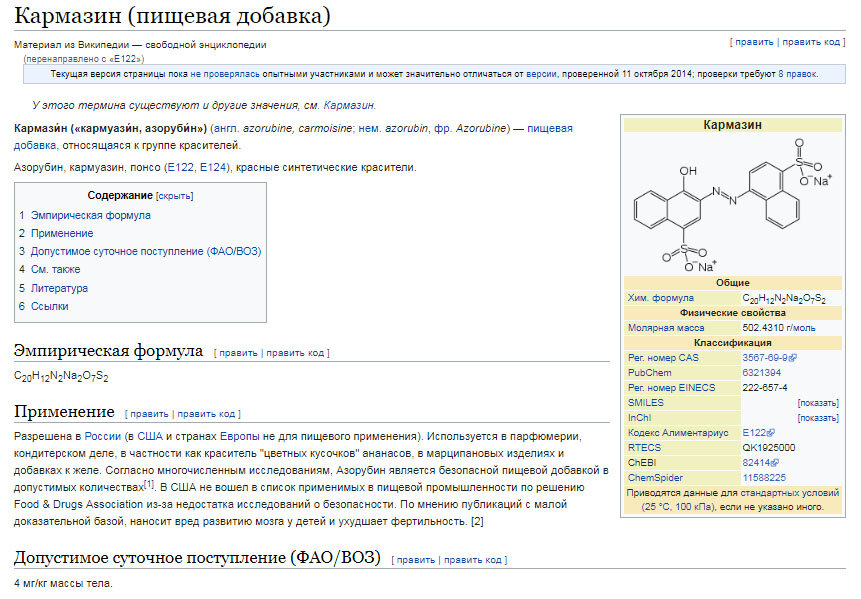Open ChemSpider entry 11588225

(x=765, y=477)
